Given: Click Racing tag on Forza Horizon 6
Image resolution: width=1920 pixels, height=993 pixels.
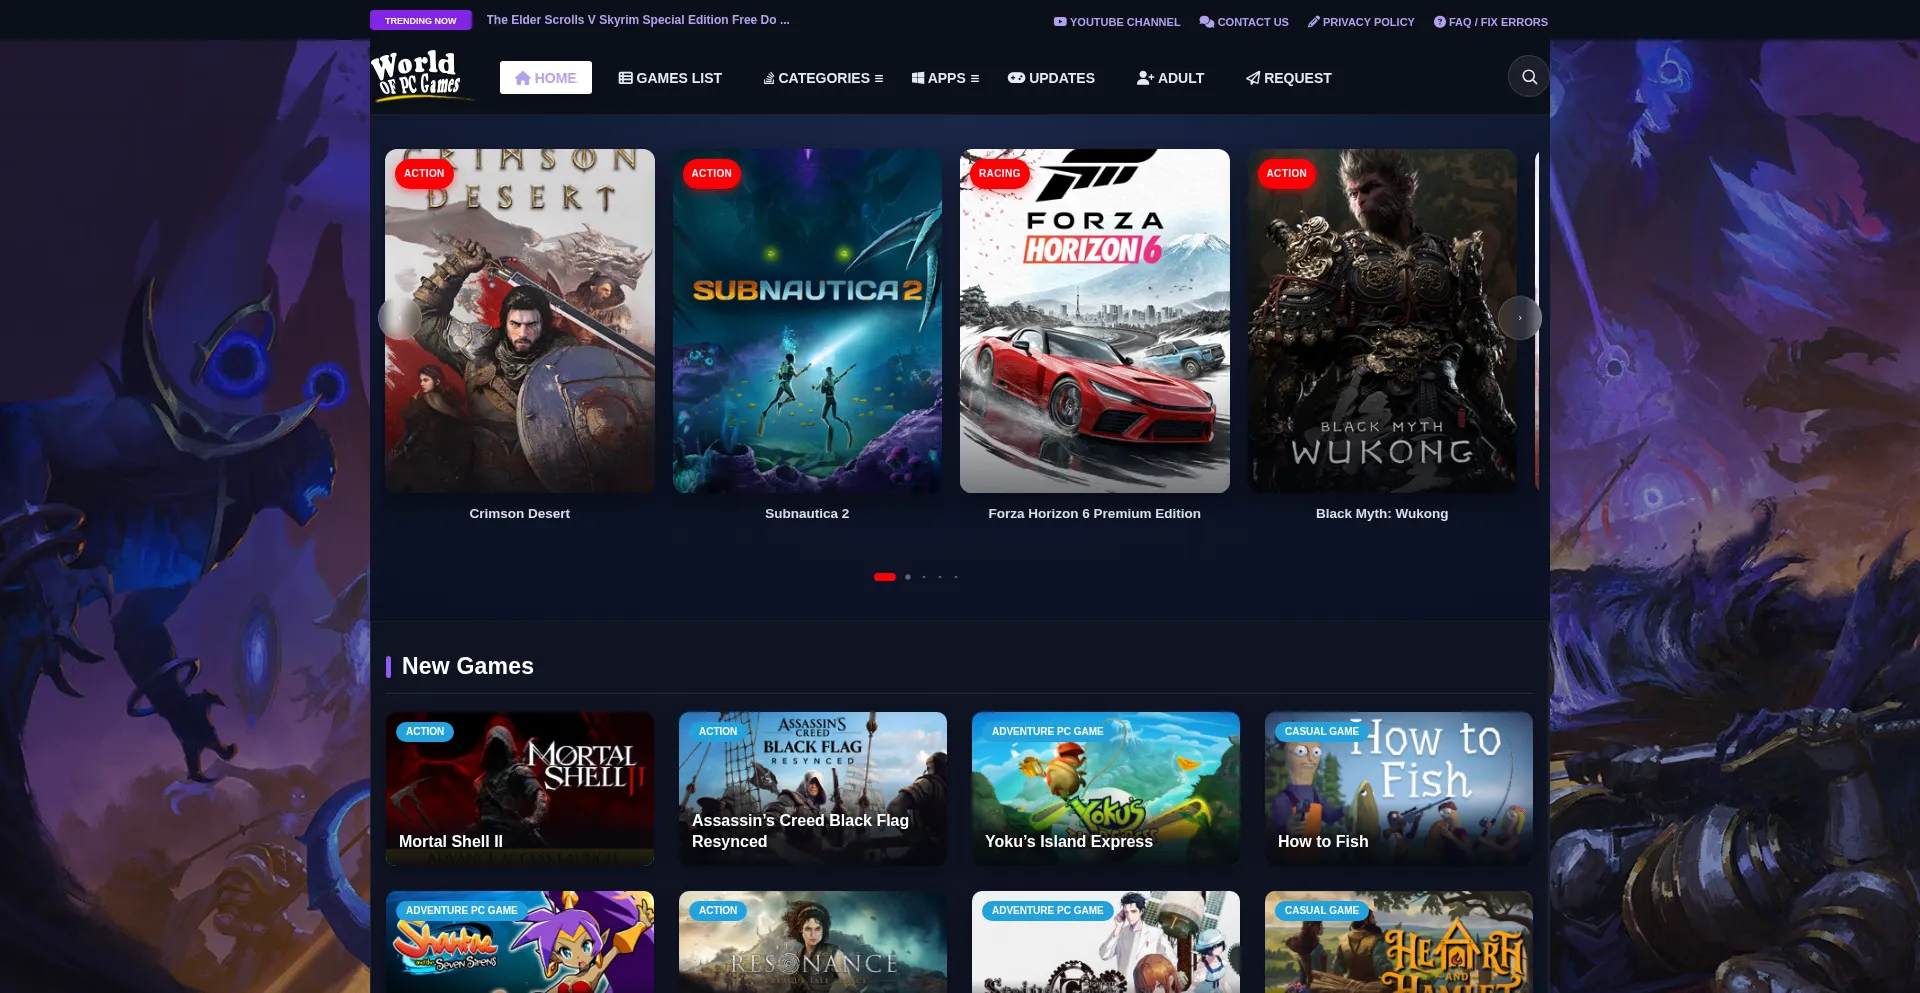Looking at the screenshot, I should [x=1000, y=174].
